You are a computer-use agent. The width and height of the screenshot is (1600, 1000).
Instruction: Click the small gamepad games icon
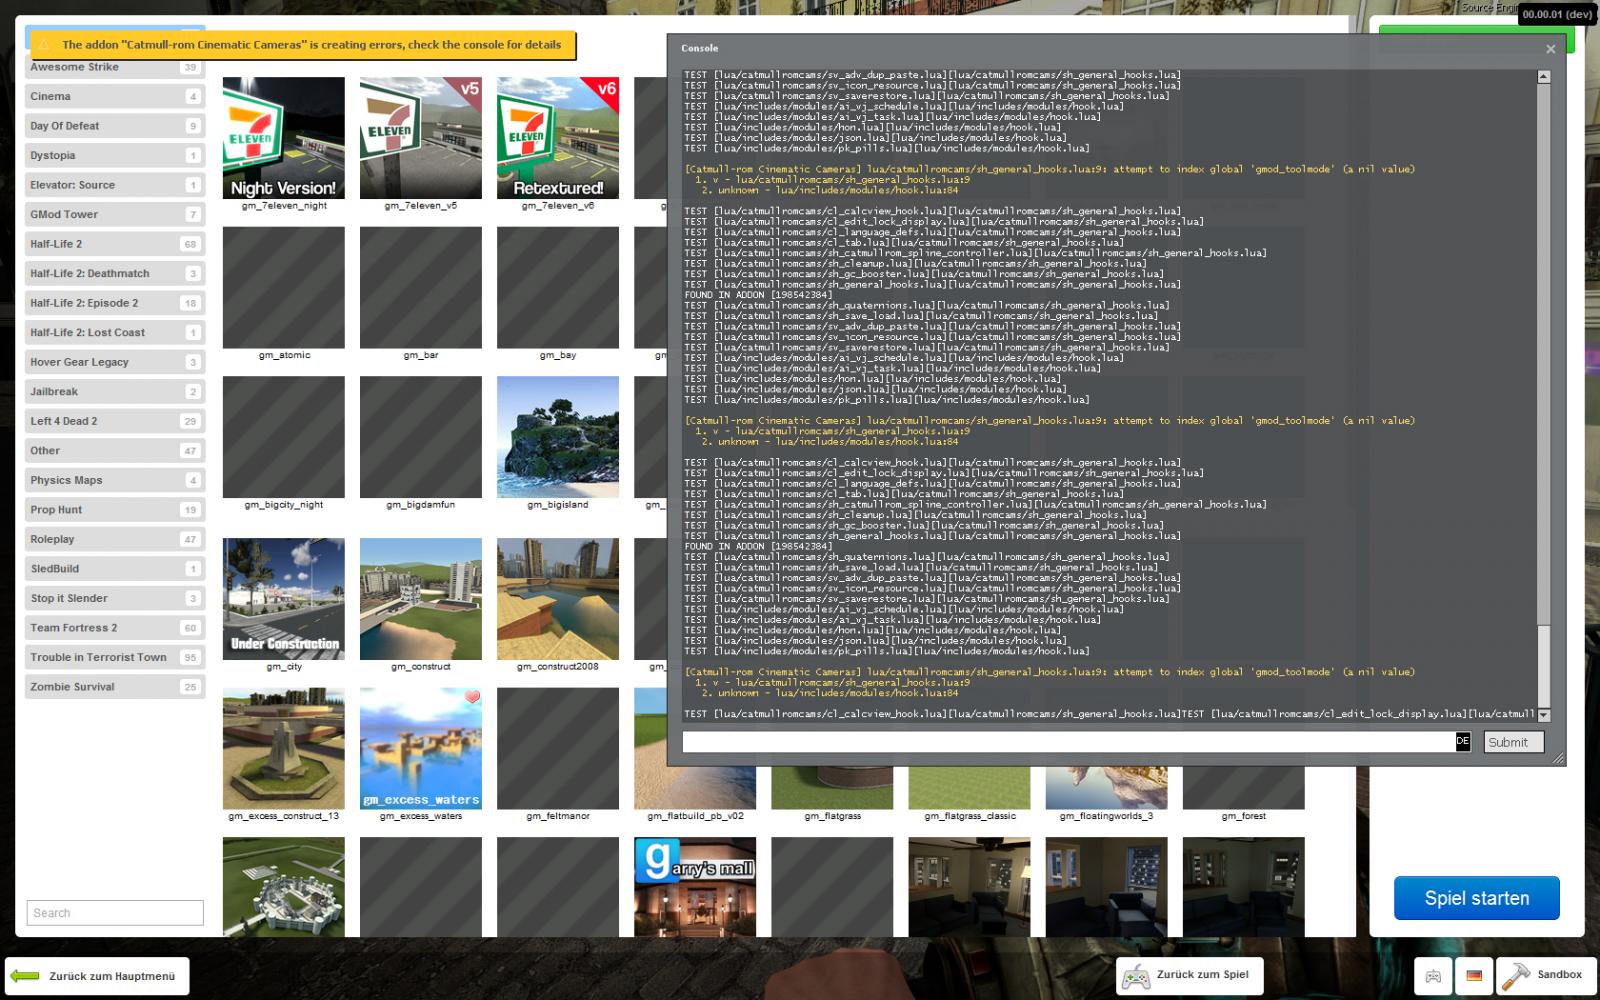[1433, 976]
